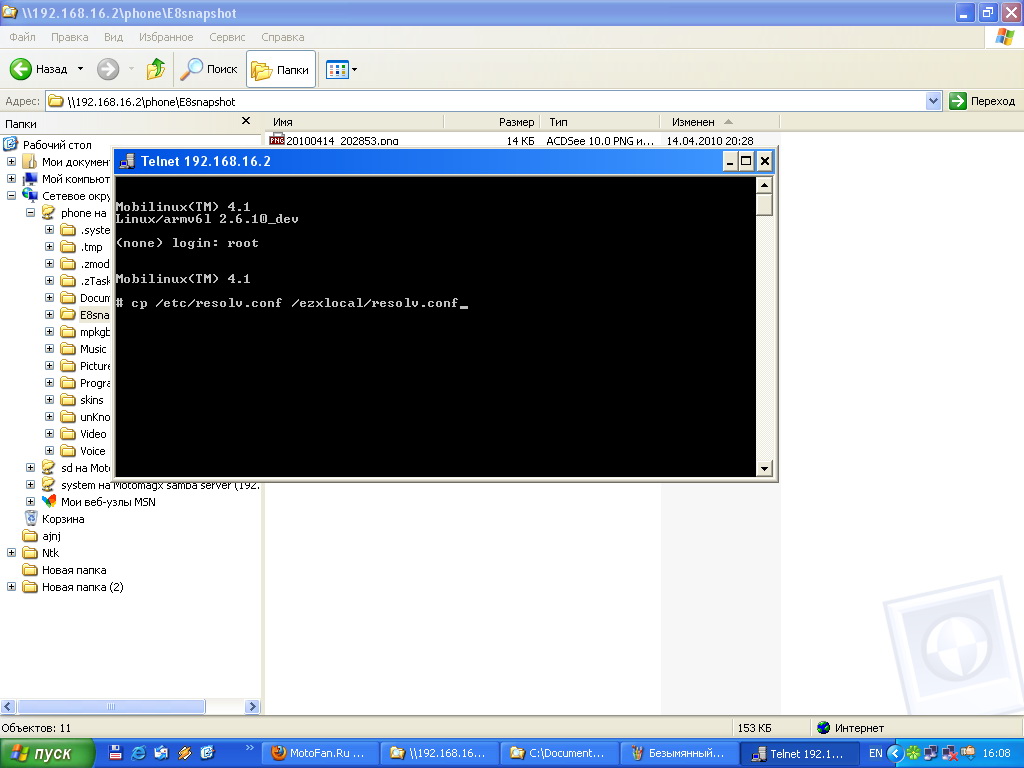Open Поиск search in Explorer toolbar
This screenshot has width=1024, height=768.
pyautogui.click(x=208, y=69)
